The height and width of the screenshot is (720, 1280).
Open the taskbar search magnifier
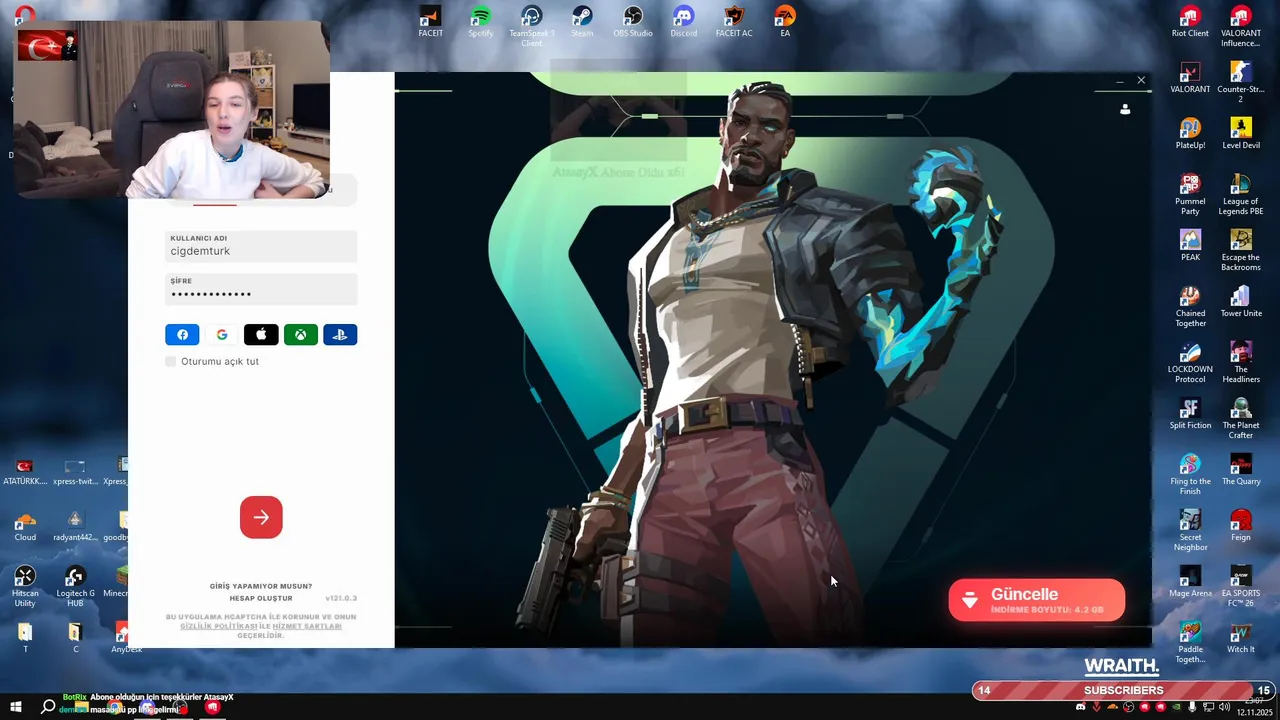pos(47,706)
